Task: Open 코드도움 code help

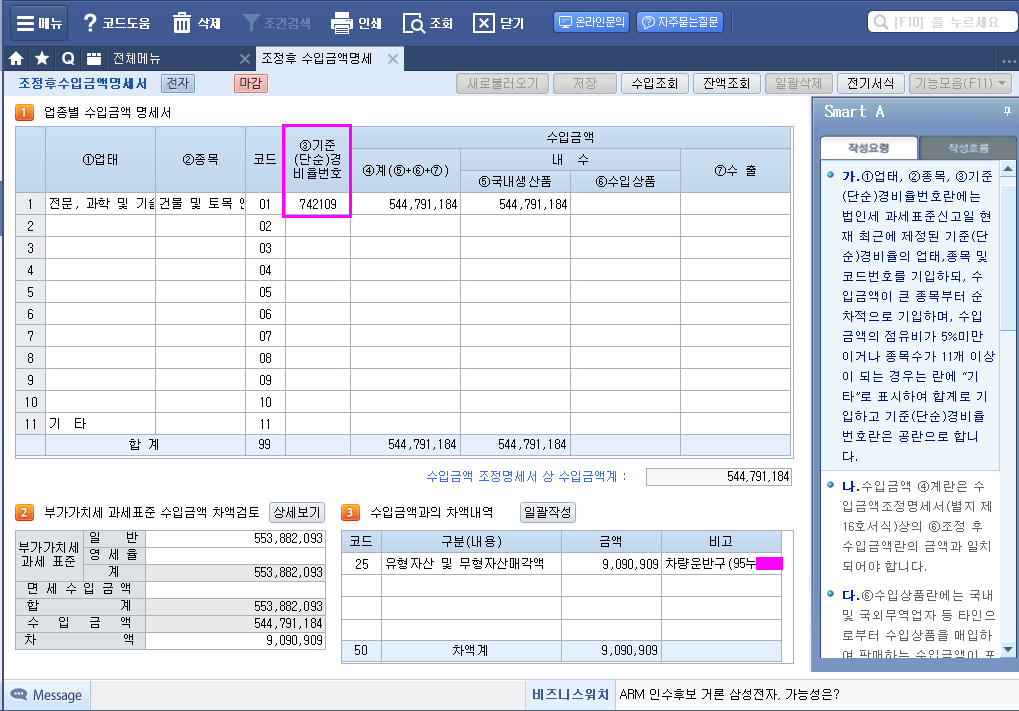Action: pyautogui.click(x=117, y=23)
